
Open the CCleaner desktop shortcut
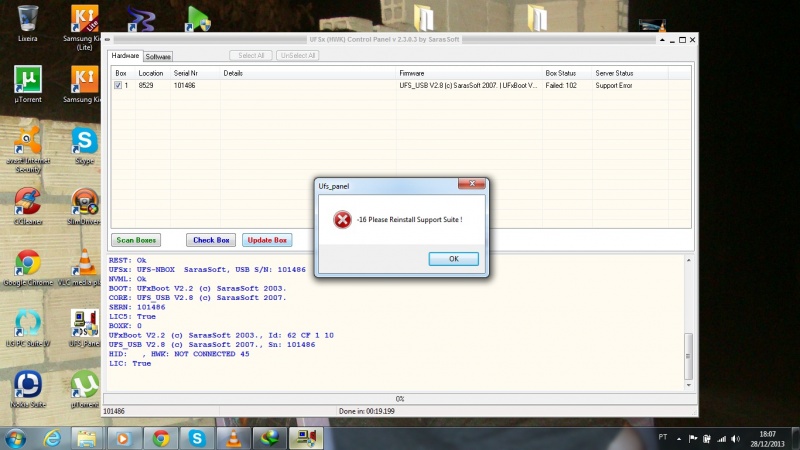tap(28, 201)
